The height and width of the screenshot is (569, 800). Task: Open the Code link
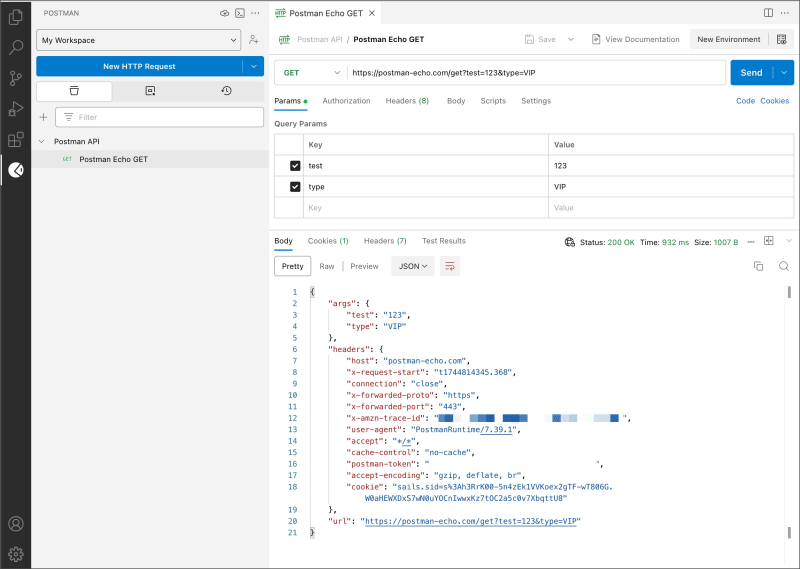click(745, 101)
